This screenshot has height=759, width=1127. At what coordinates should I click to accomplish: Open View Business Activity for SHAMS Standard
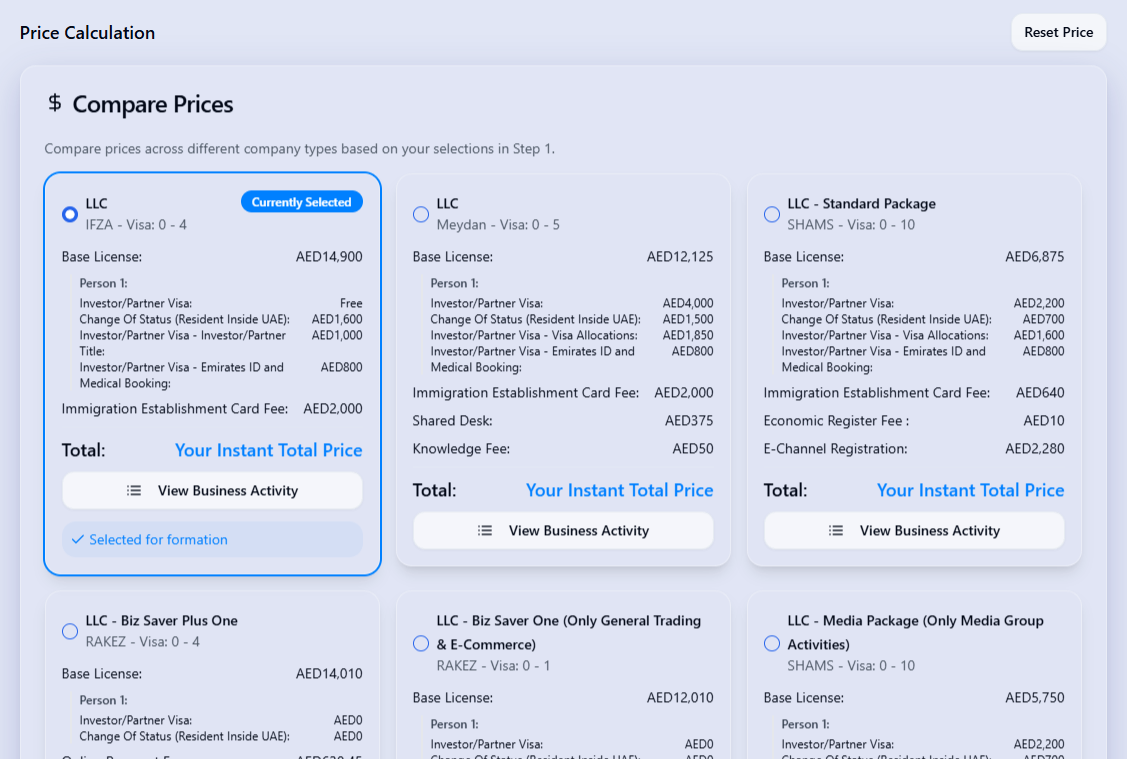[914, 530]
